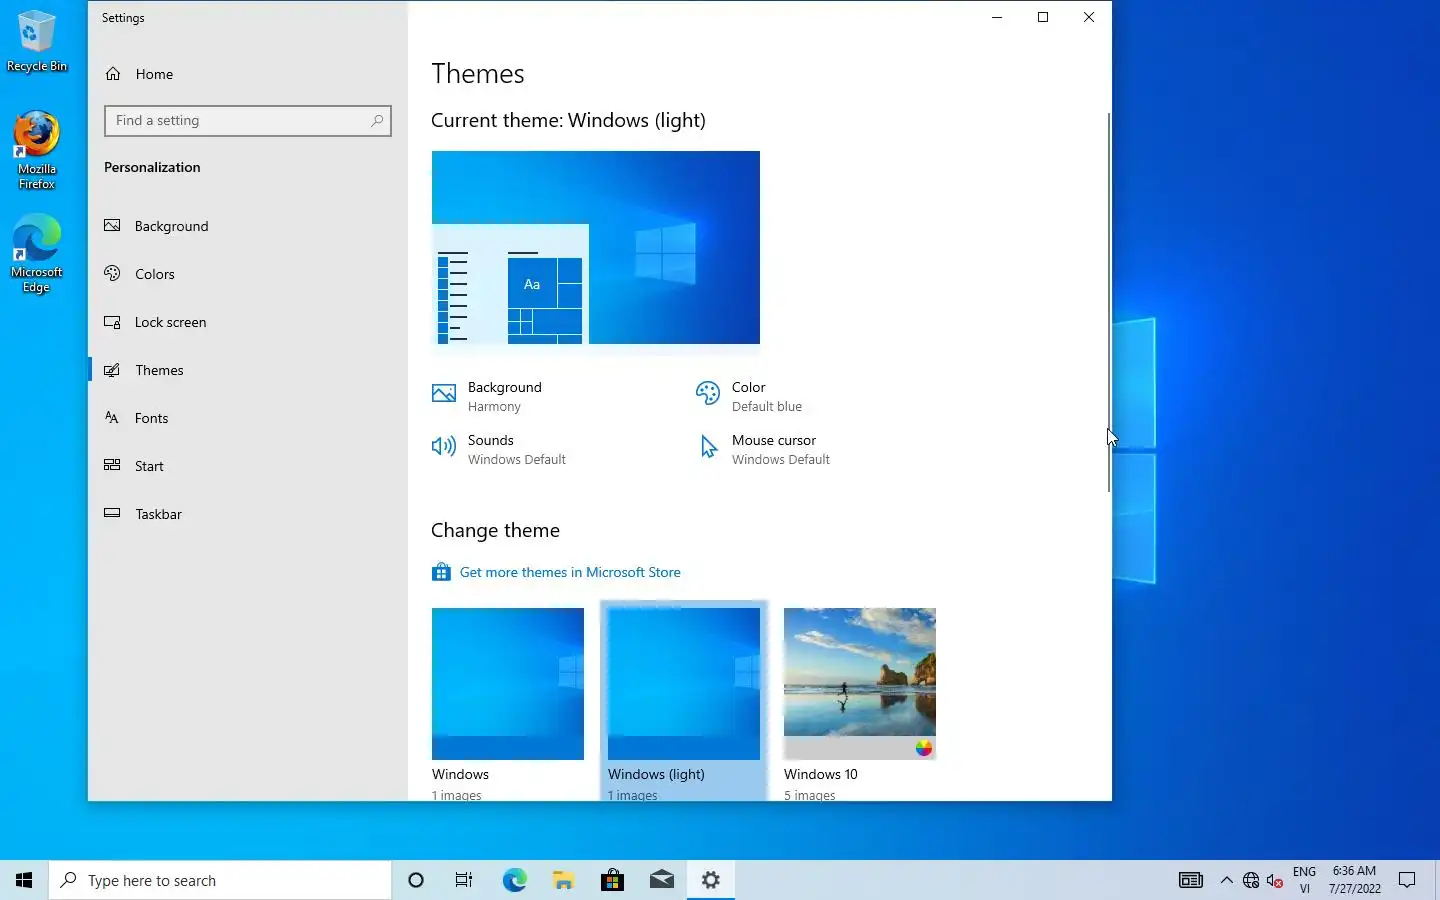Click the Background image icon under current theme
This screenshot has width=1440, height=900.
pyautogui.click(x=444, y=394)
